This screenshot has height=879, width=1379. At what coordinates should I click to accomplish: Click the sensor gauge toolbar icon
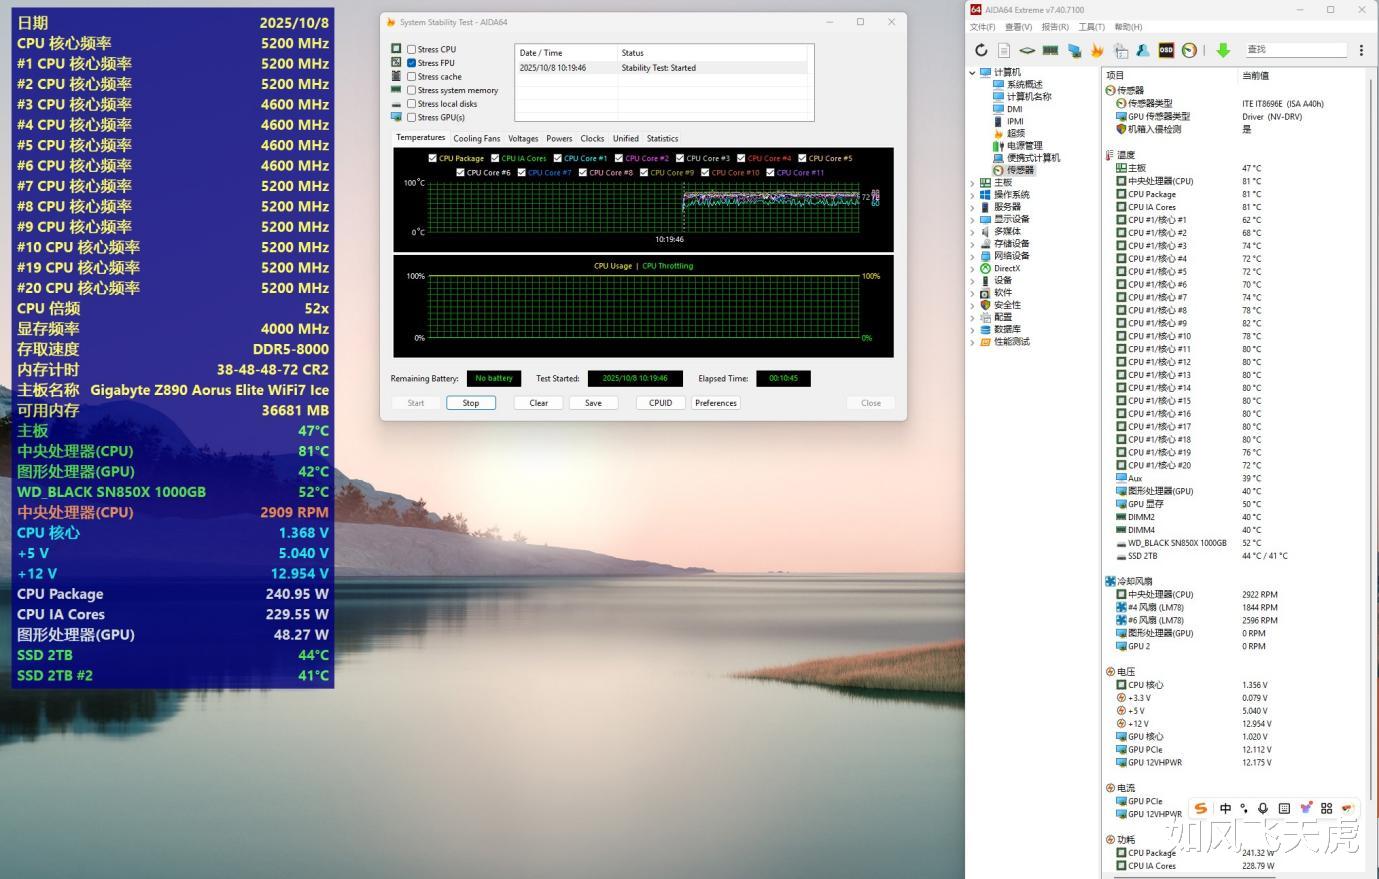[1189, 50]
